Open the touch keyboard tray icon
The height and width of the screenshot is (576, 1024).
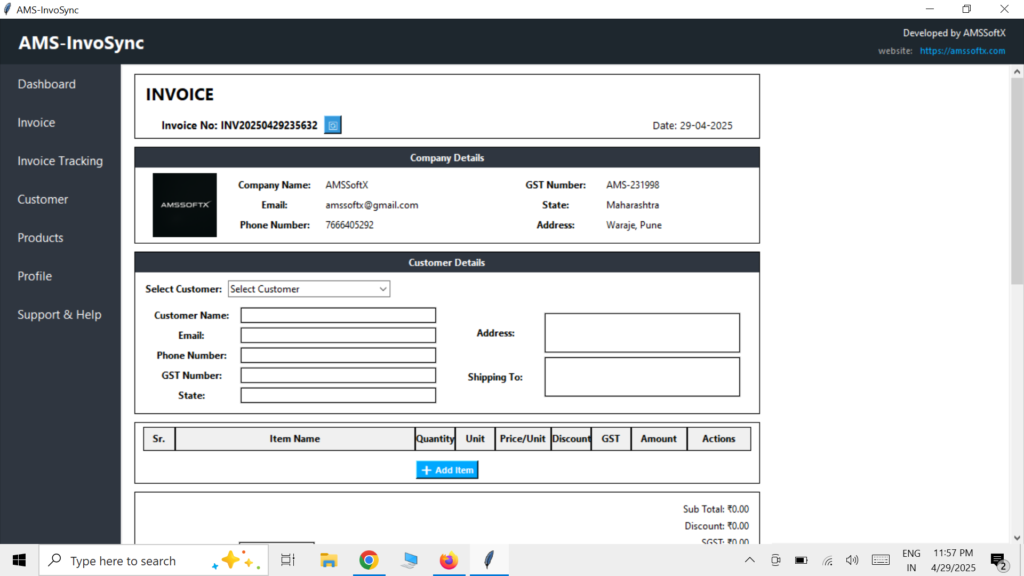coord(880,560)
